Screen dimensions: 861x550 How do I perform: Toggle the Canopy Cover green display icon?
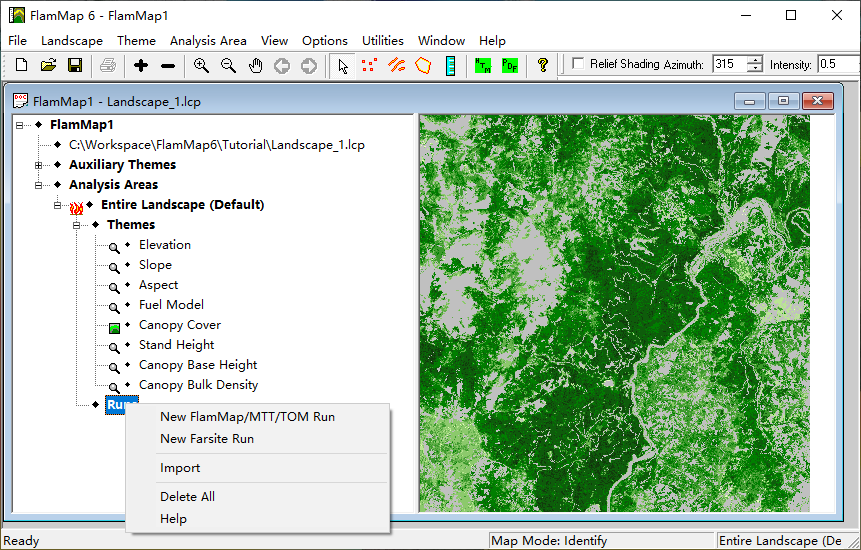pos(115,326)
